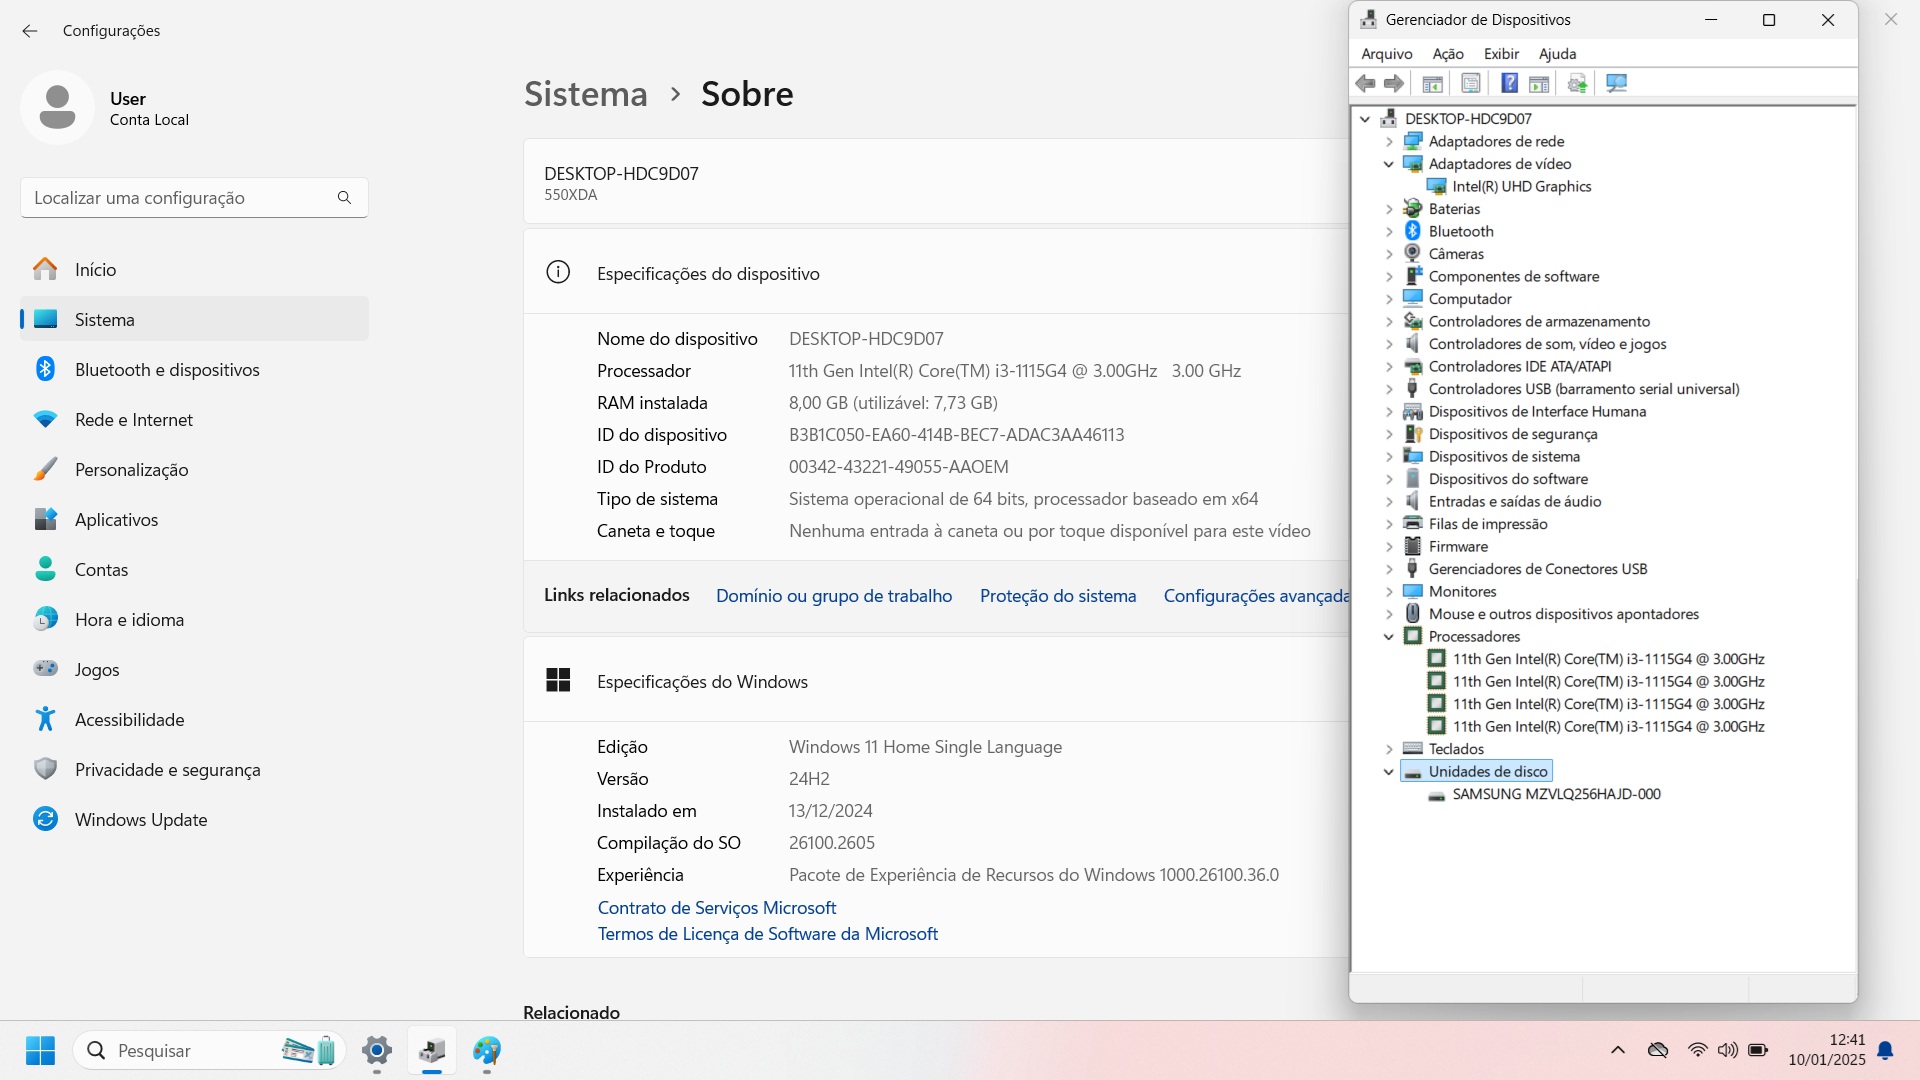Click the Back arrow in Device Manager toolbar
This screenshot has height=1080, width=1920.
[1365, 84]
